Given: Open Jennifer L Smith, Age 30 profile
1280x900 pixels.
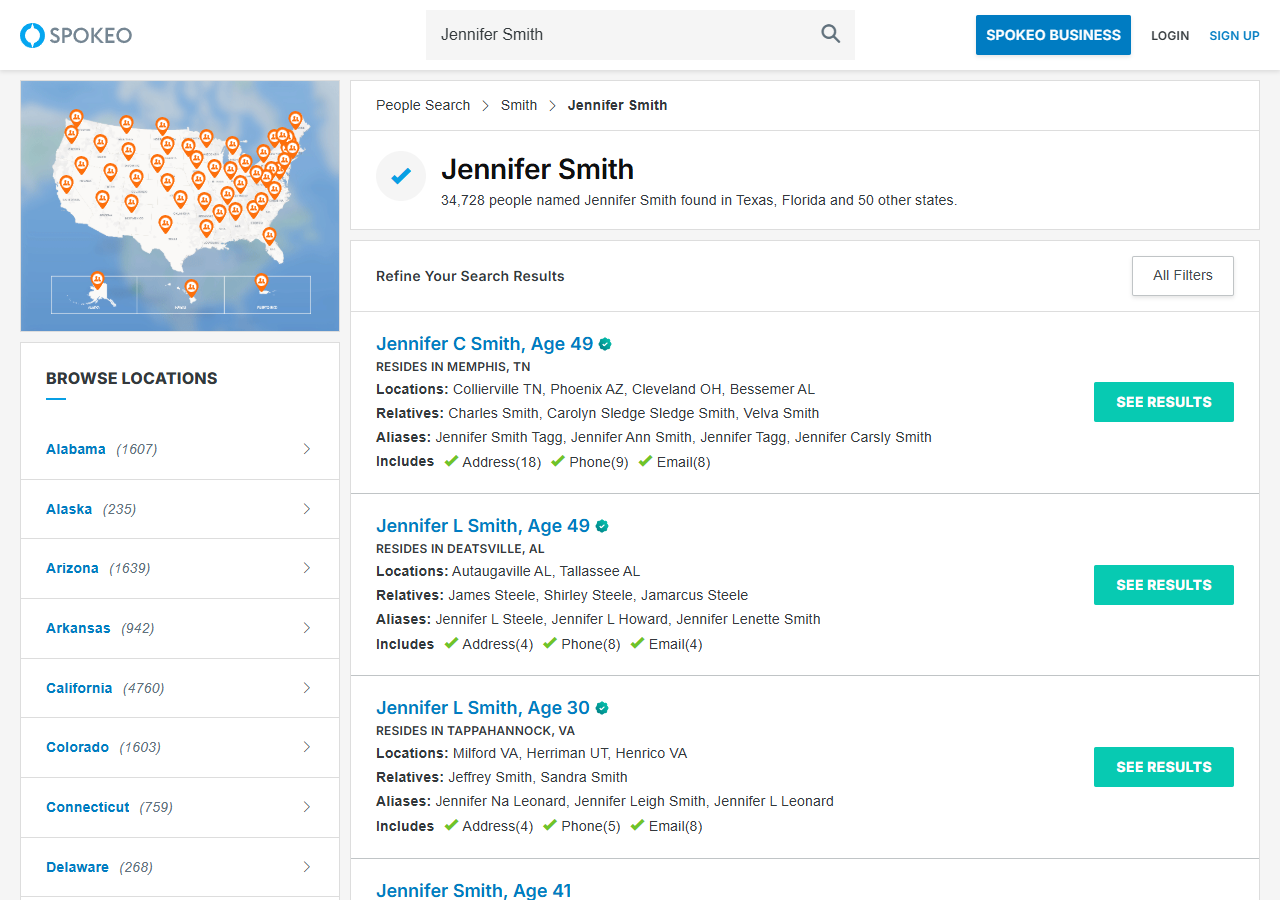Looking at the screenshot, I should 483,708.
